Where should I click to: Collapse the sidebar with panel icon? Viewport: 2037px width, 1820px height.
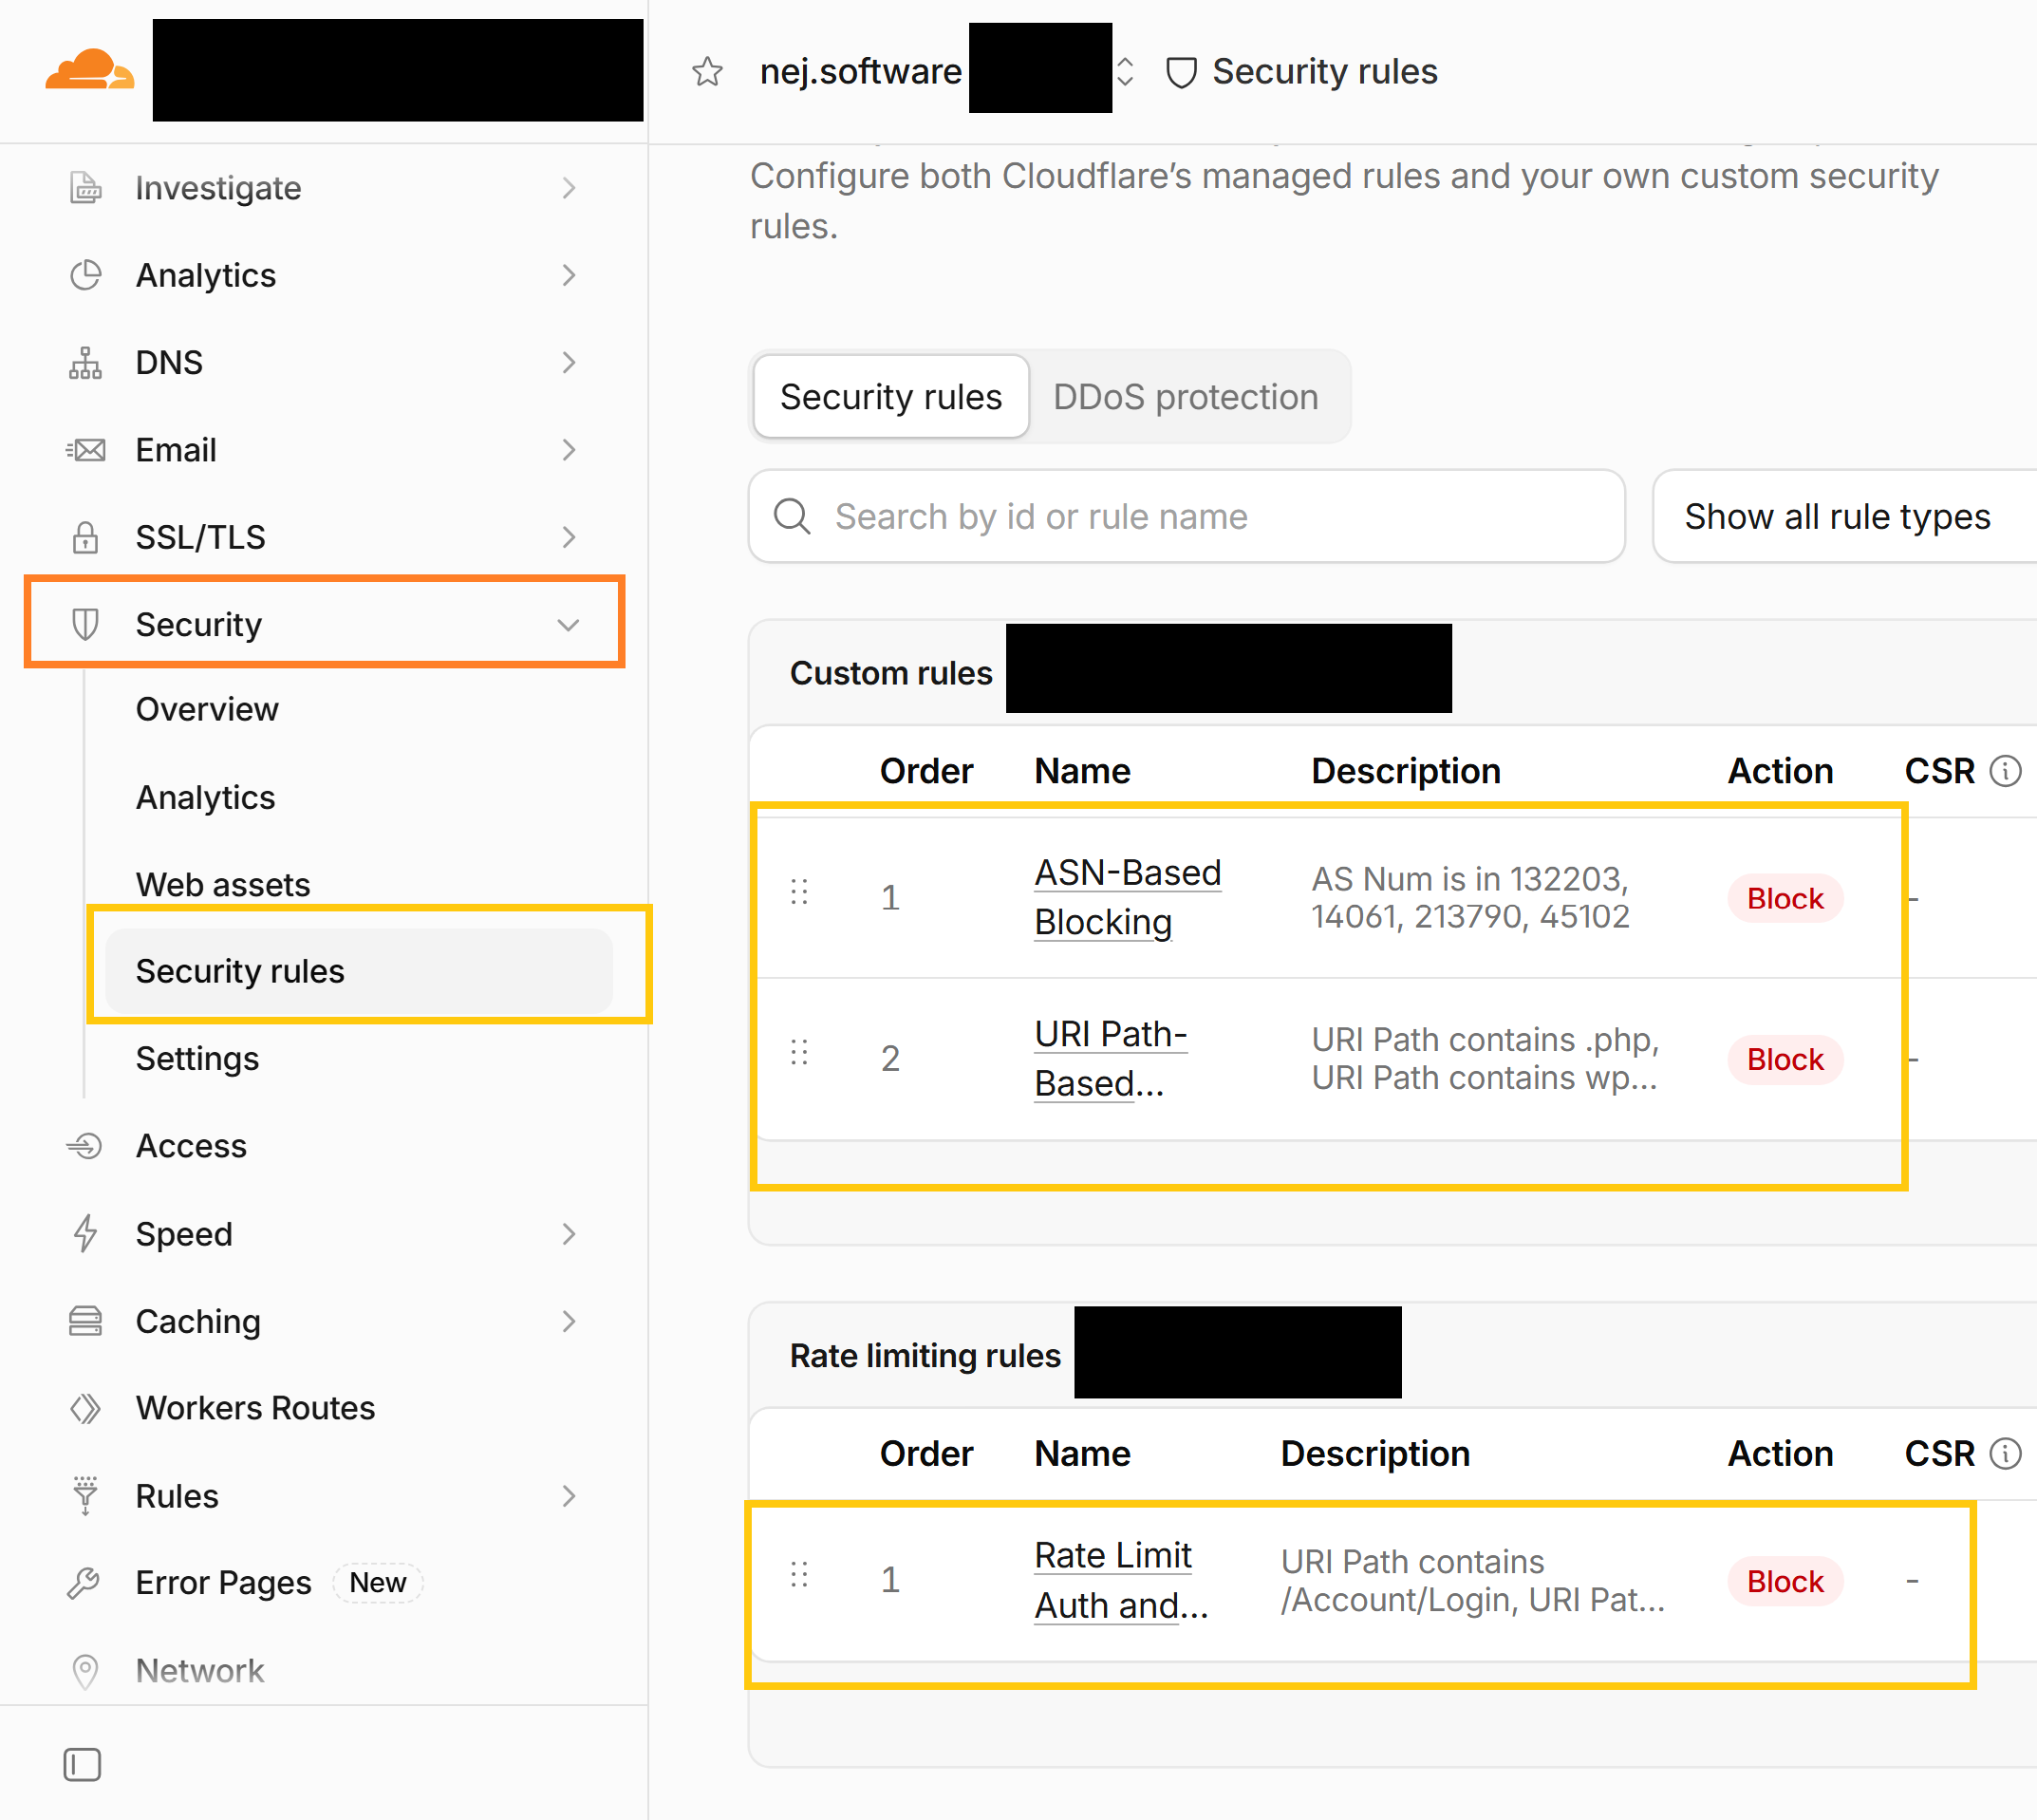82,1765
